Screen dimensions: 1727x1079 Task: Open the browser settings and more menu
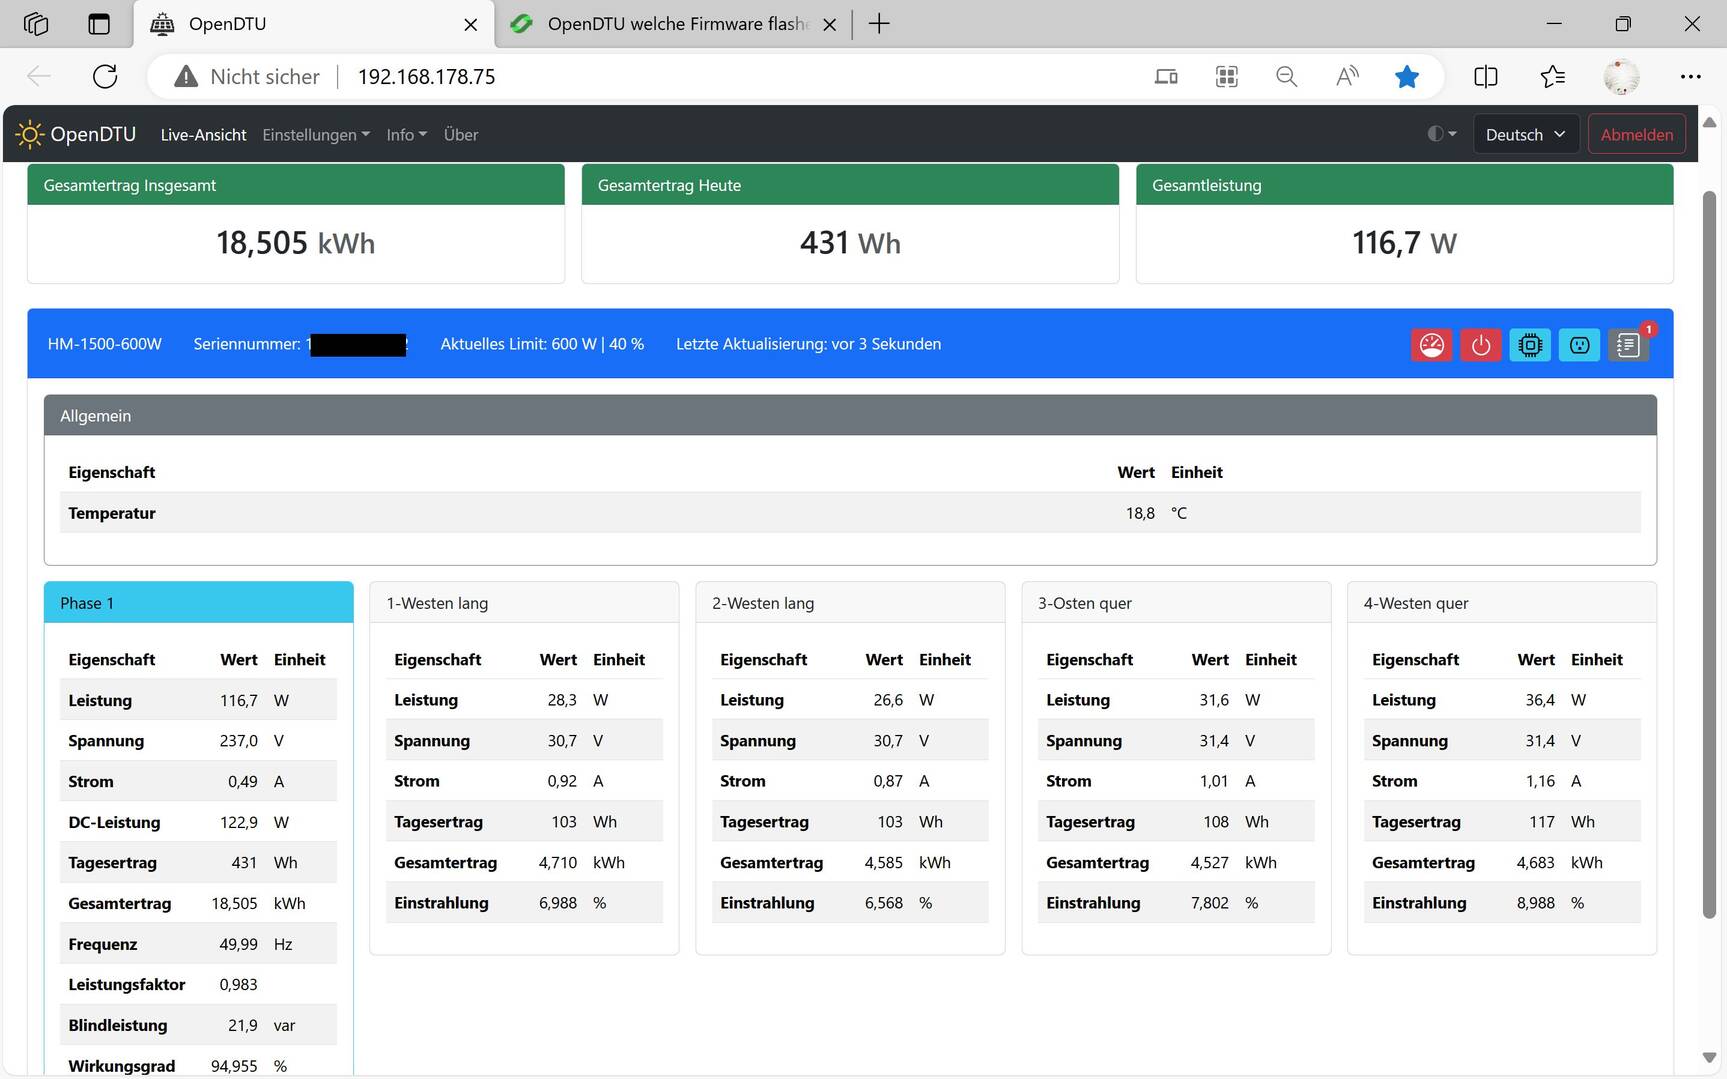[x=1690, y=77]
